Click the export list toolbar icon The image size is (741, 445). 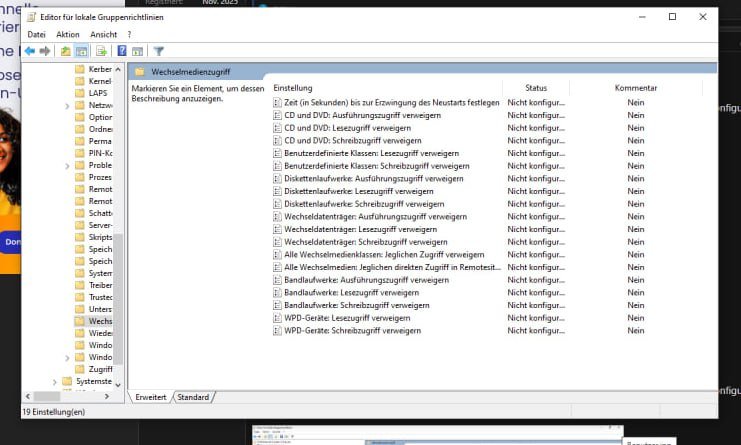point(101,51)
